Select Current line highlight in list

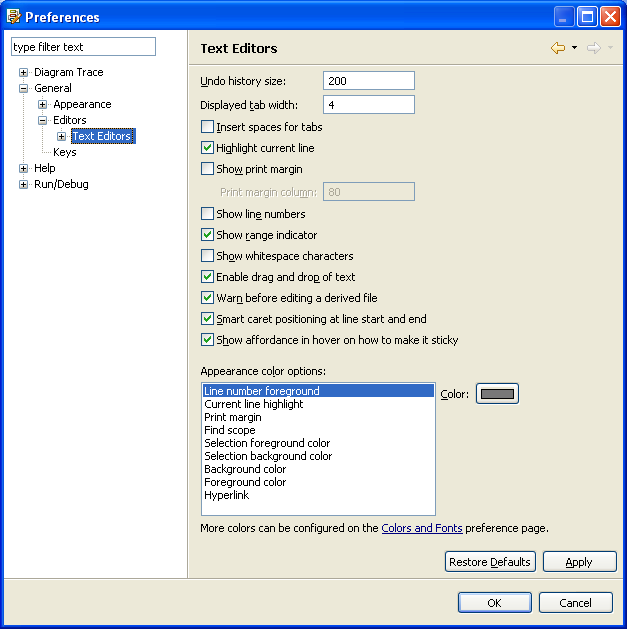[318, 404]
